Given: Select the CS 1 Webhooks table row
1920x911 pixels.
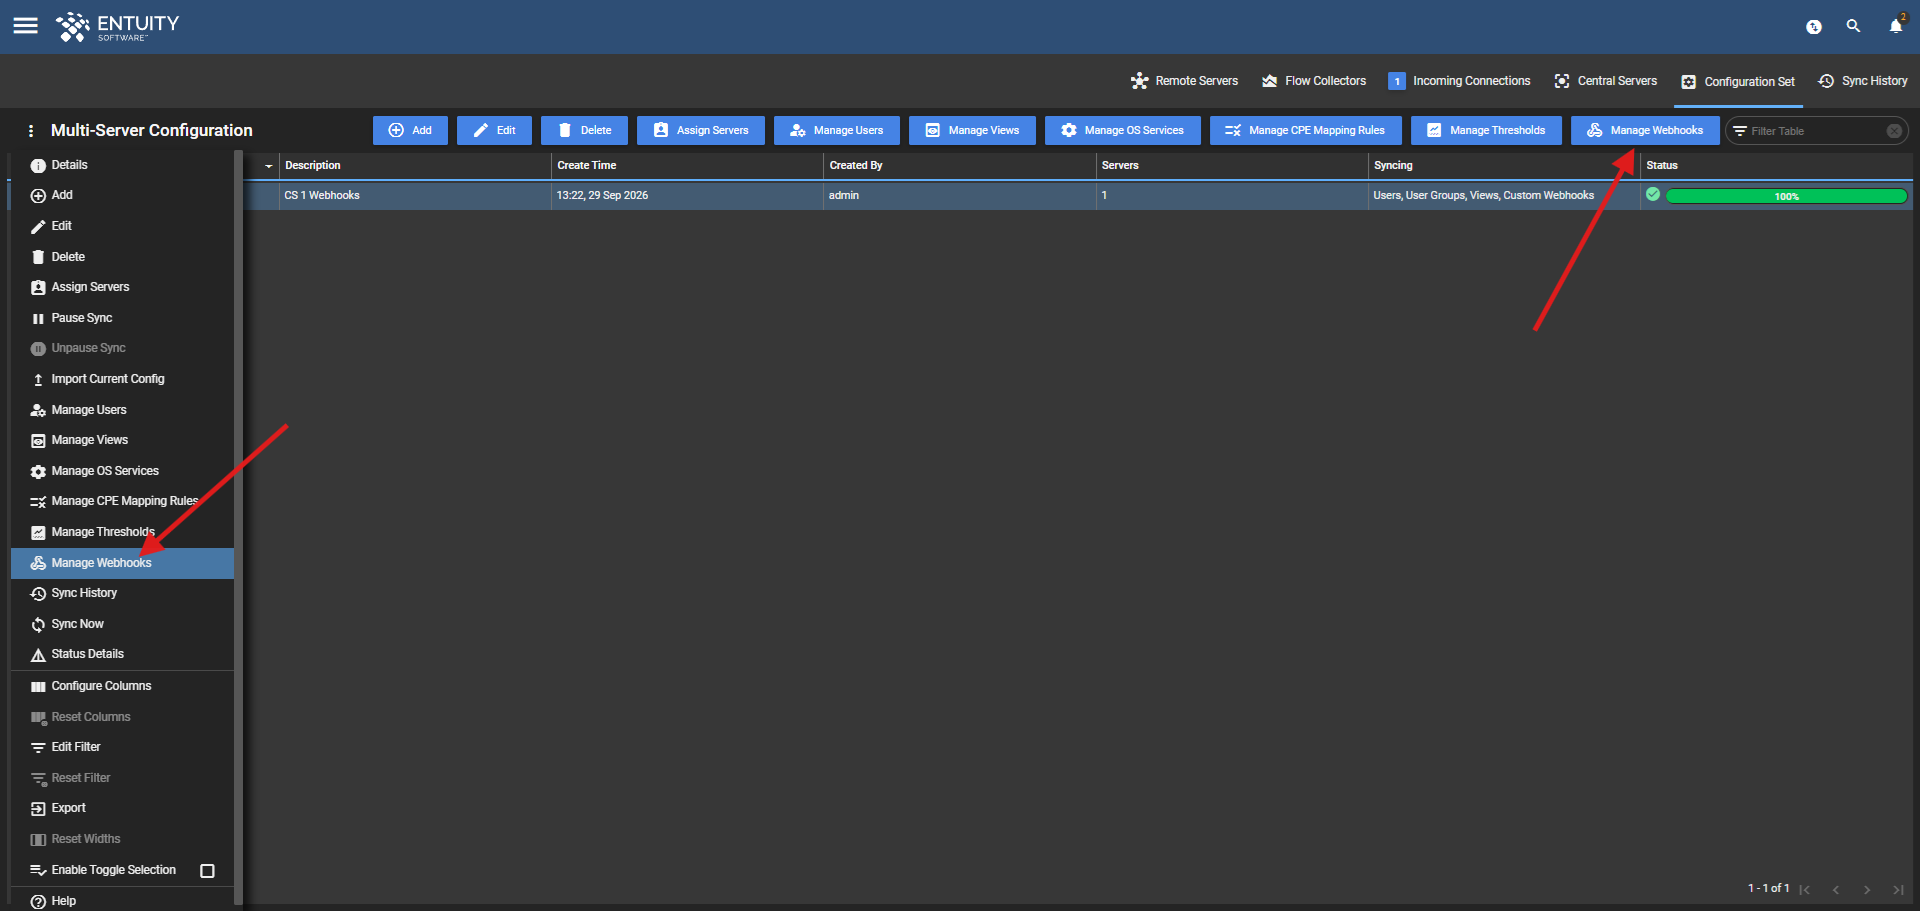Looking at the screenshot, I should point(1078,195).
